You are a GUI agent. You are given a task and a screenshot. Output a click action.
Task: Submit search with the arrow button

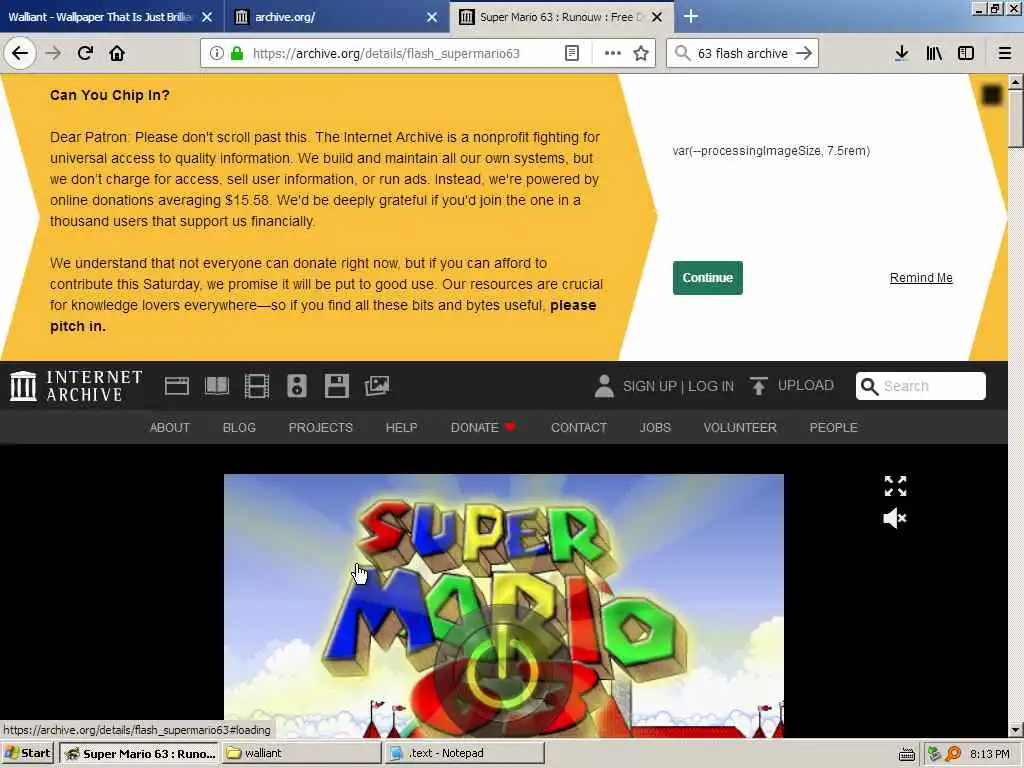(804, 54)
